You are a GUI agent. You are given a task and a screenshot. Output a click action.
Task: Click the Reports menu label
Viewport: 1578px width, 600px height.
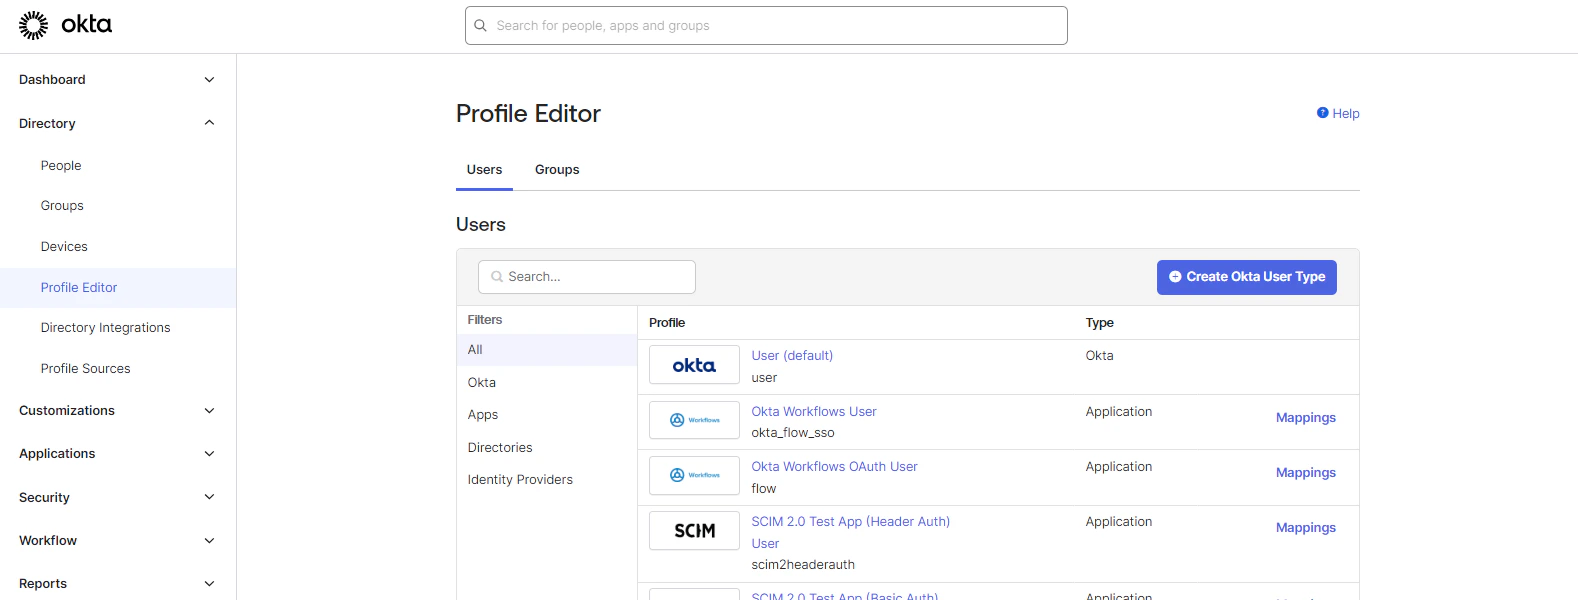pyautogui.click(x=43, y=584)
